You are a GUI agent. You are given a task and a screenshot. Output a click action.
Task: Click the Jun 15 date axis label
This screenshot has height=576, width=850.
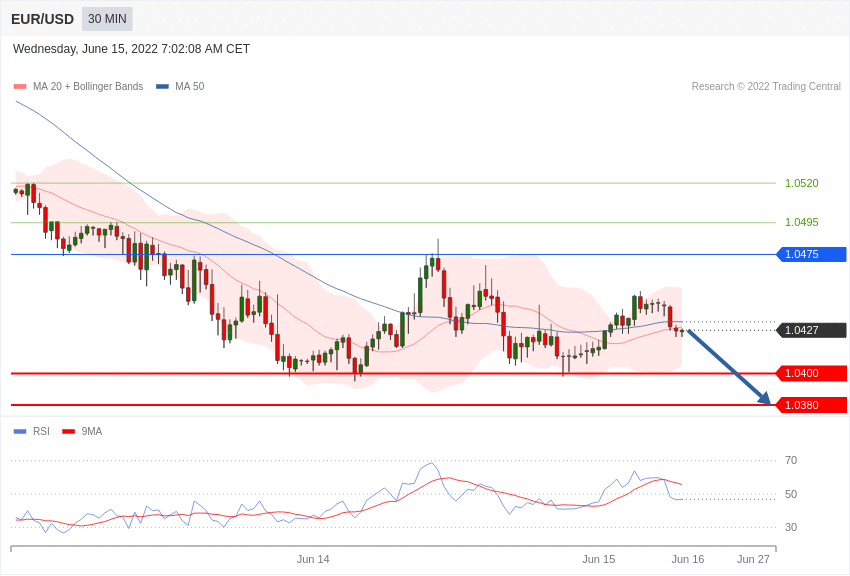(598, 559)
